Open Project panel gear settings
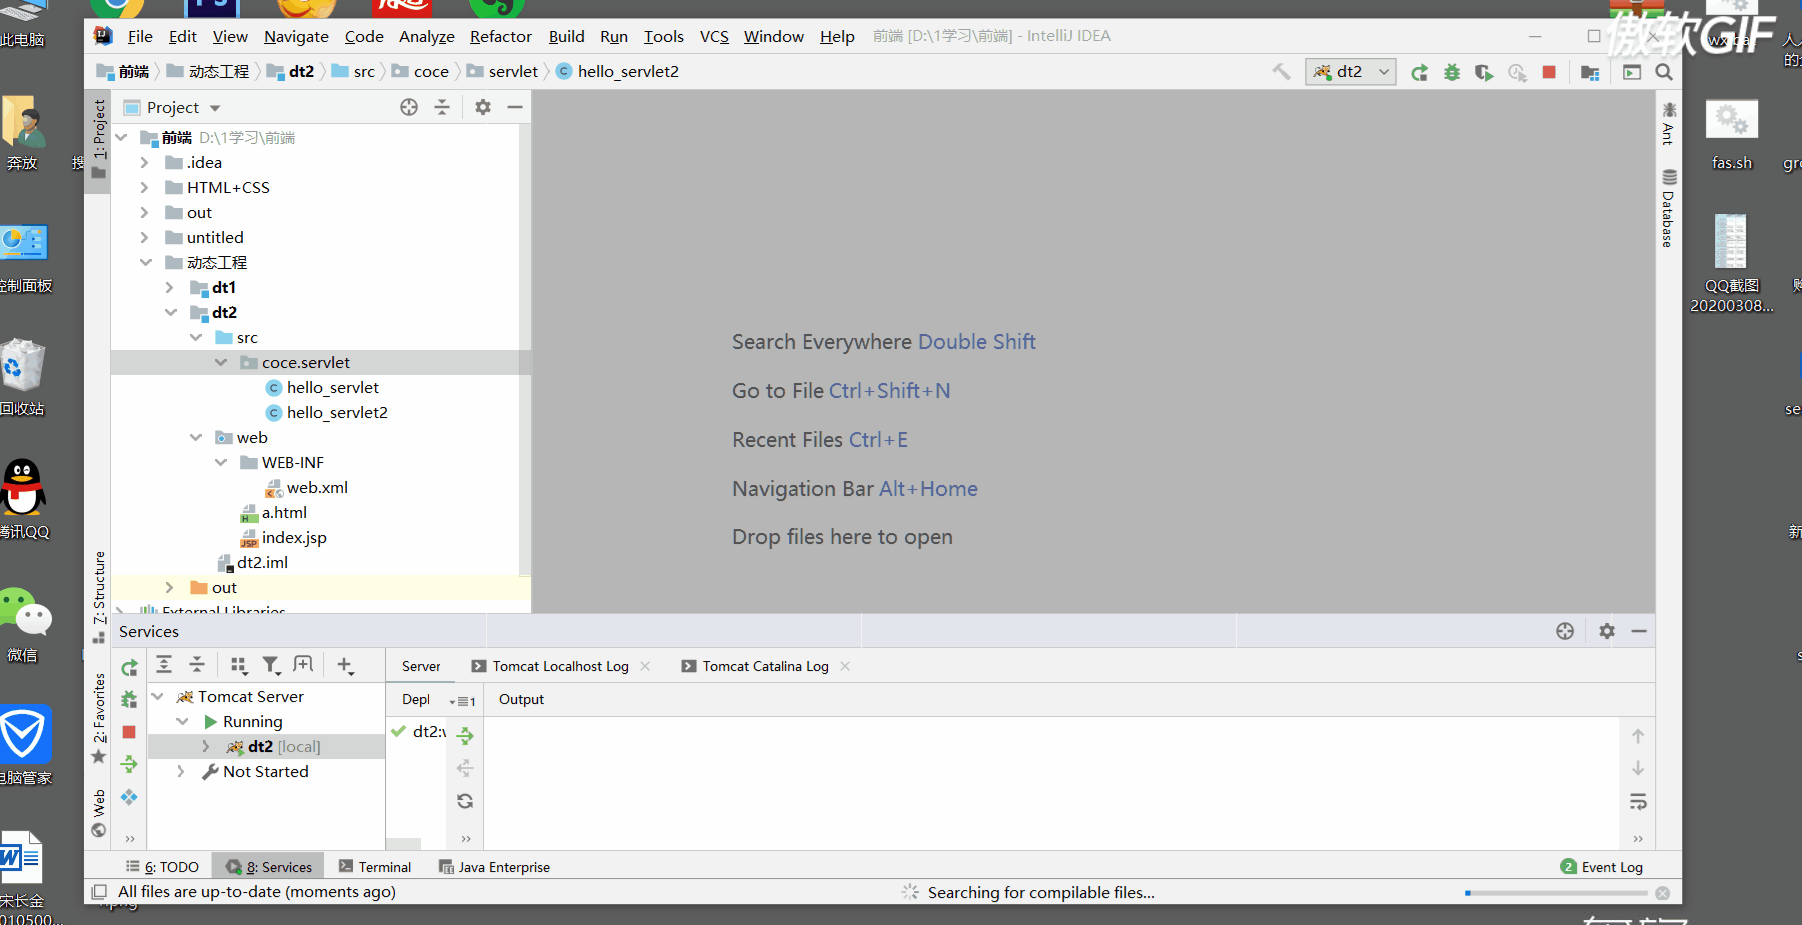The image size is (1802, 925). click(x=483, y=107)
